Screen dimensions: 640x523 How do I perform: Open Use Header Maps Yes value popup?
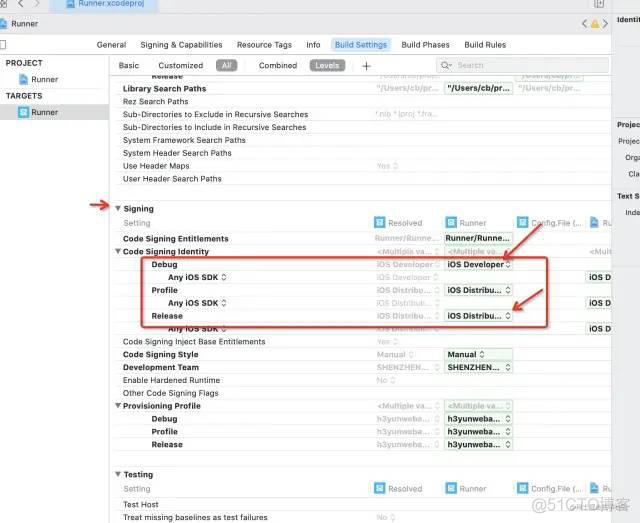coord(387,166)
